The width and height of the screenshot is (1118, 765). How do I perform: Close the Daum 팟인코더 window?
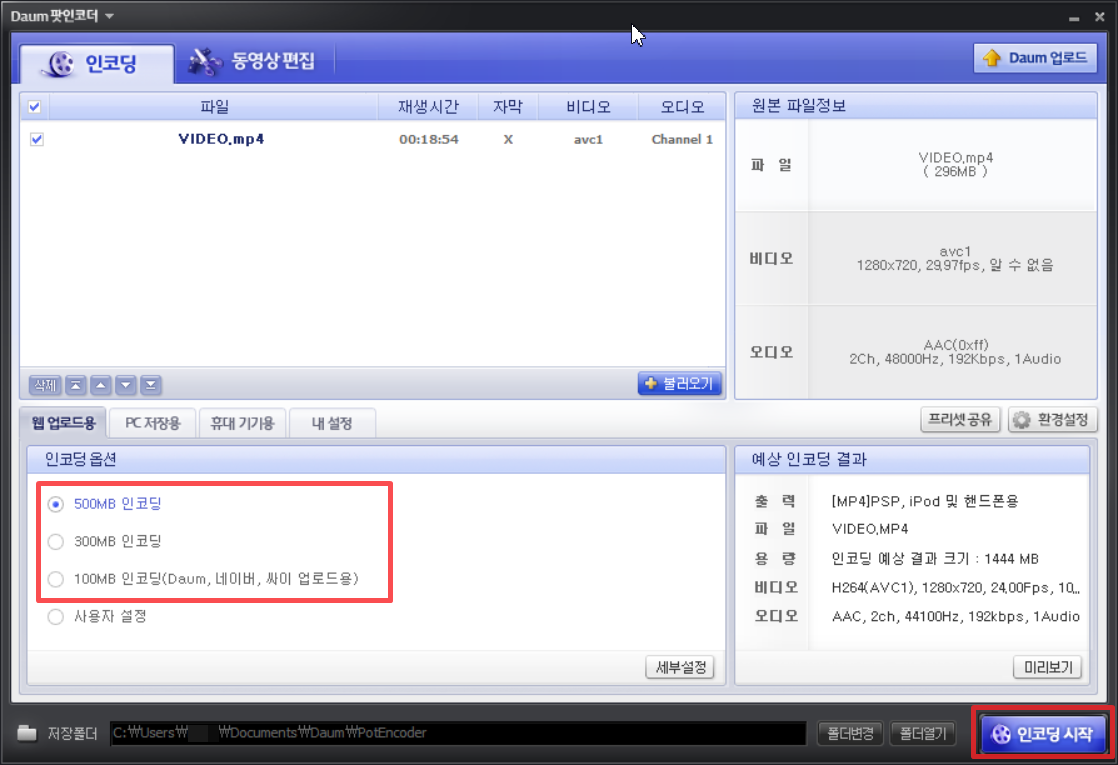pyautogui.click(x=1099, y=16)
